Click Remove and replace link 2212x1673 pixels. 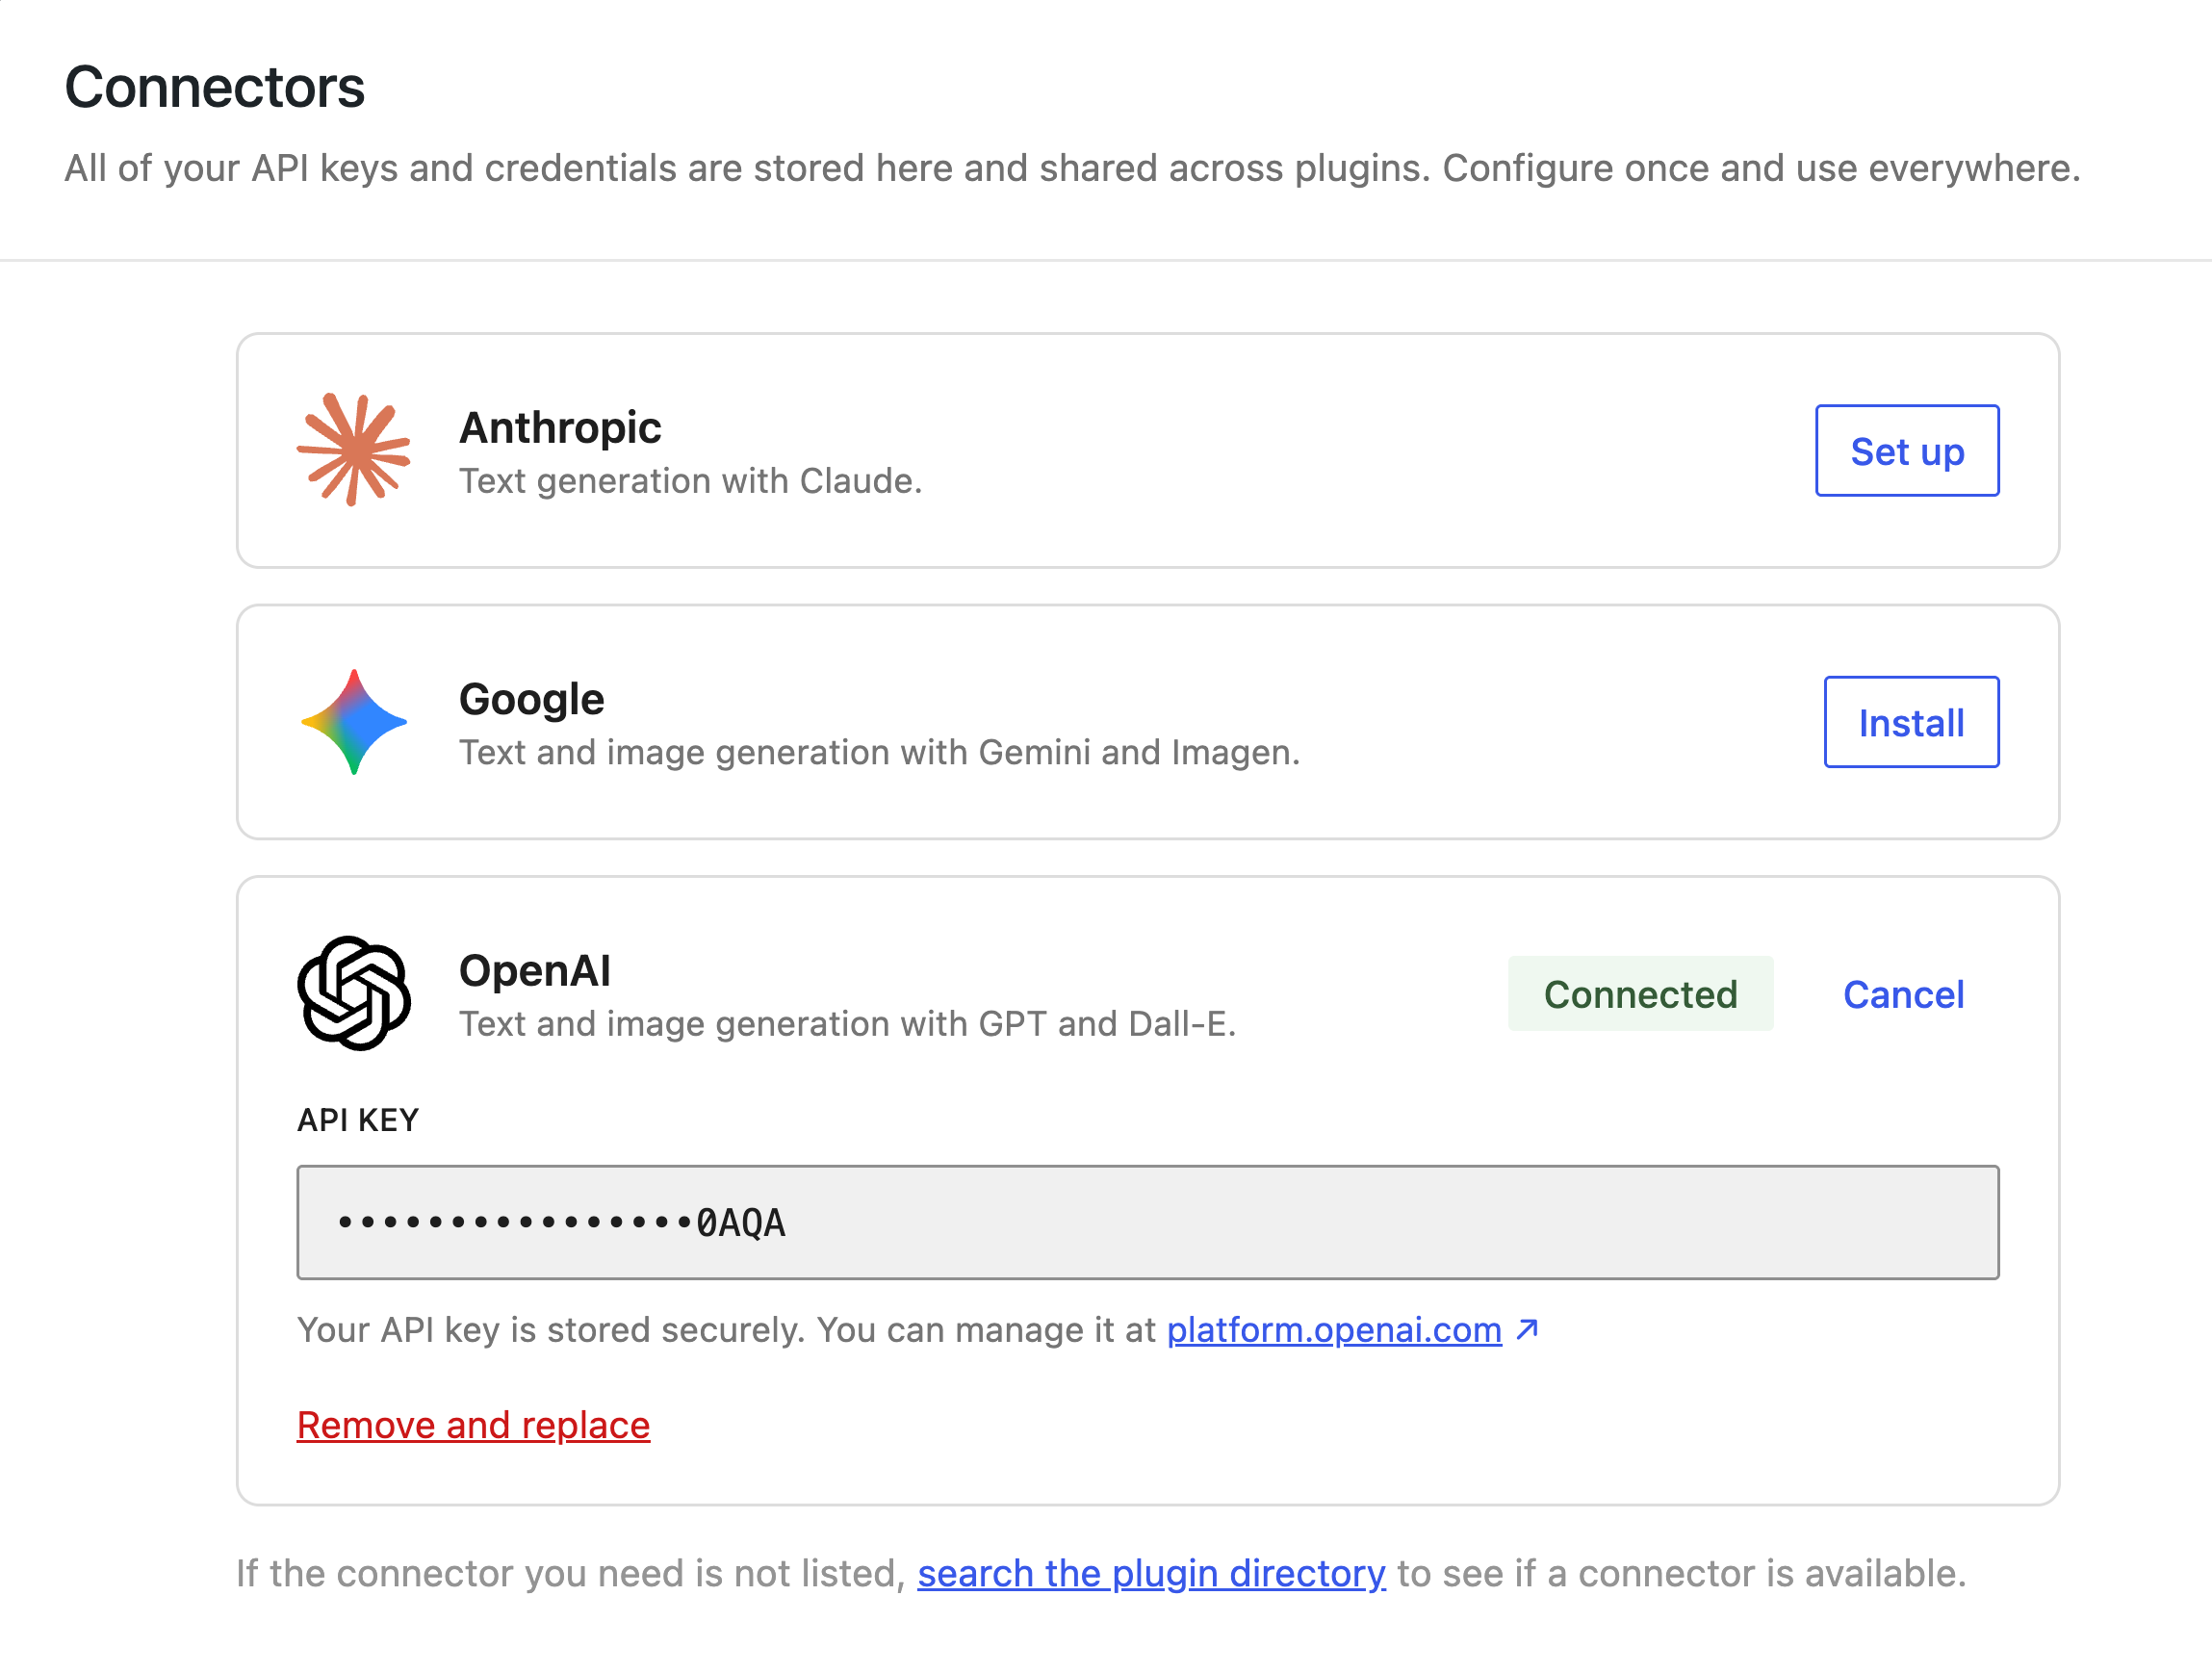473,1425
